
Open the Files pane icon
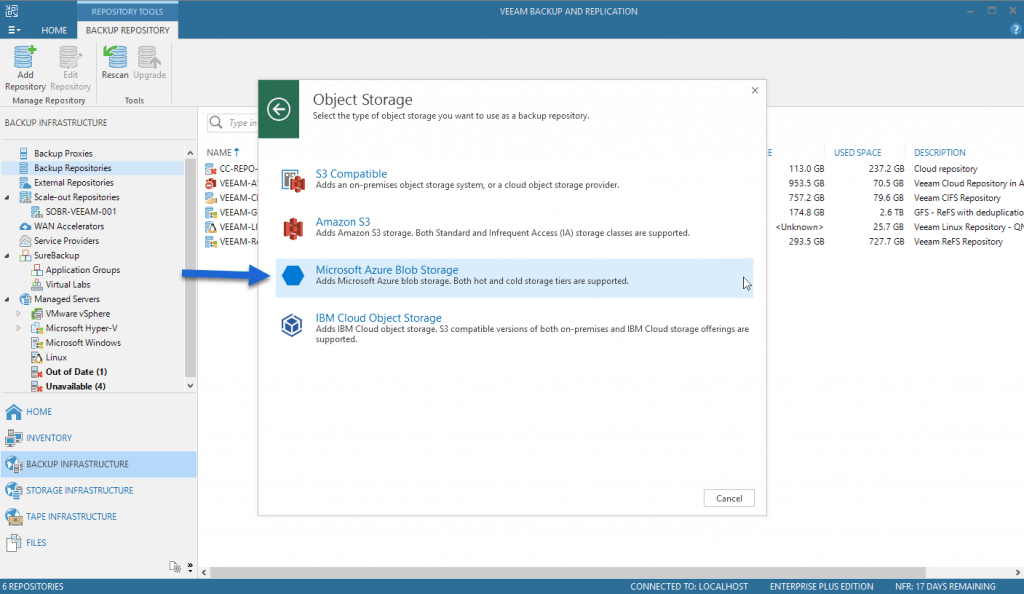click(x=13, y=542)
